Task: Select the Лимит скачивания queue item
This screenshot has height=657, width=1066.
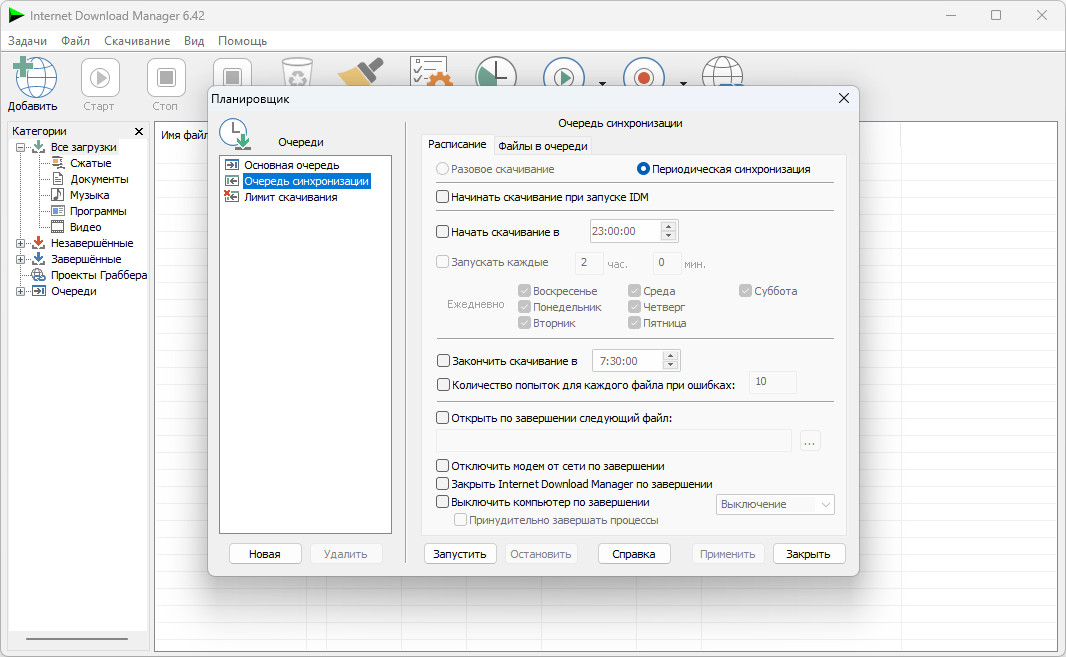Action: pos(290,197)
